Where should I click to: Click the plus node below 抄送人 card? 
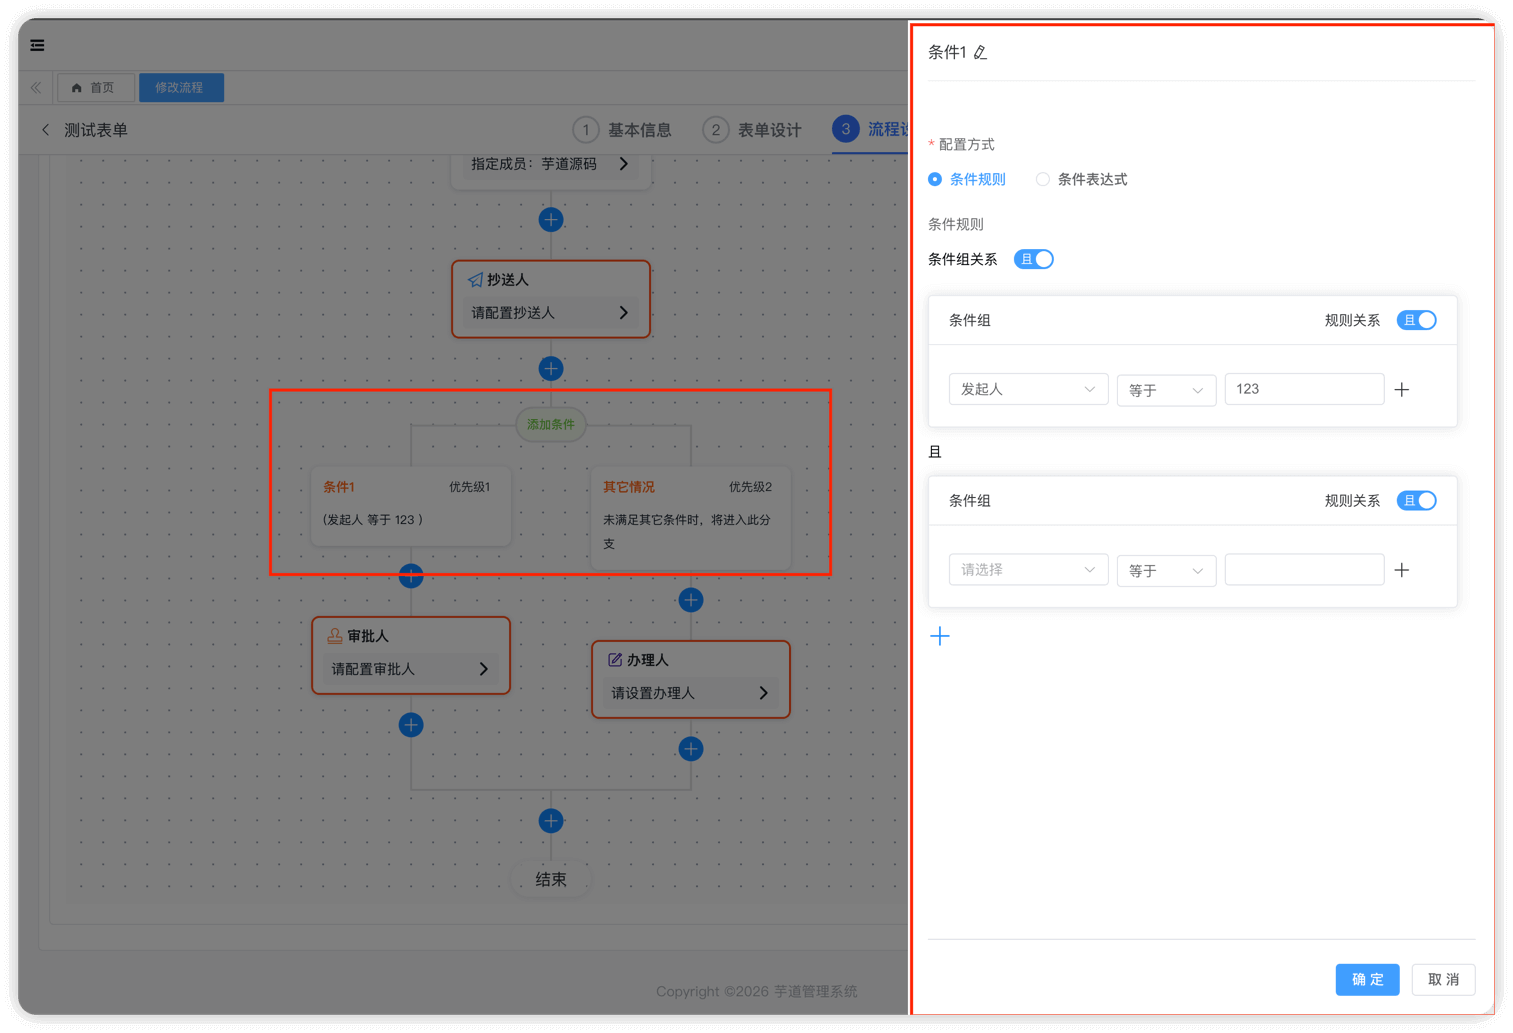click(551, 369)
